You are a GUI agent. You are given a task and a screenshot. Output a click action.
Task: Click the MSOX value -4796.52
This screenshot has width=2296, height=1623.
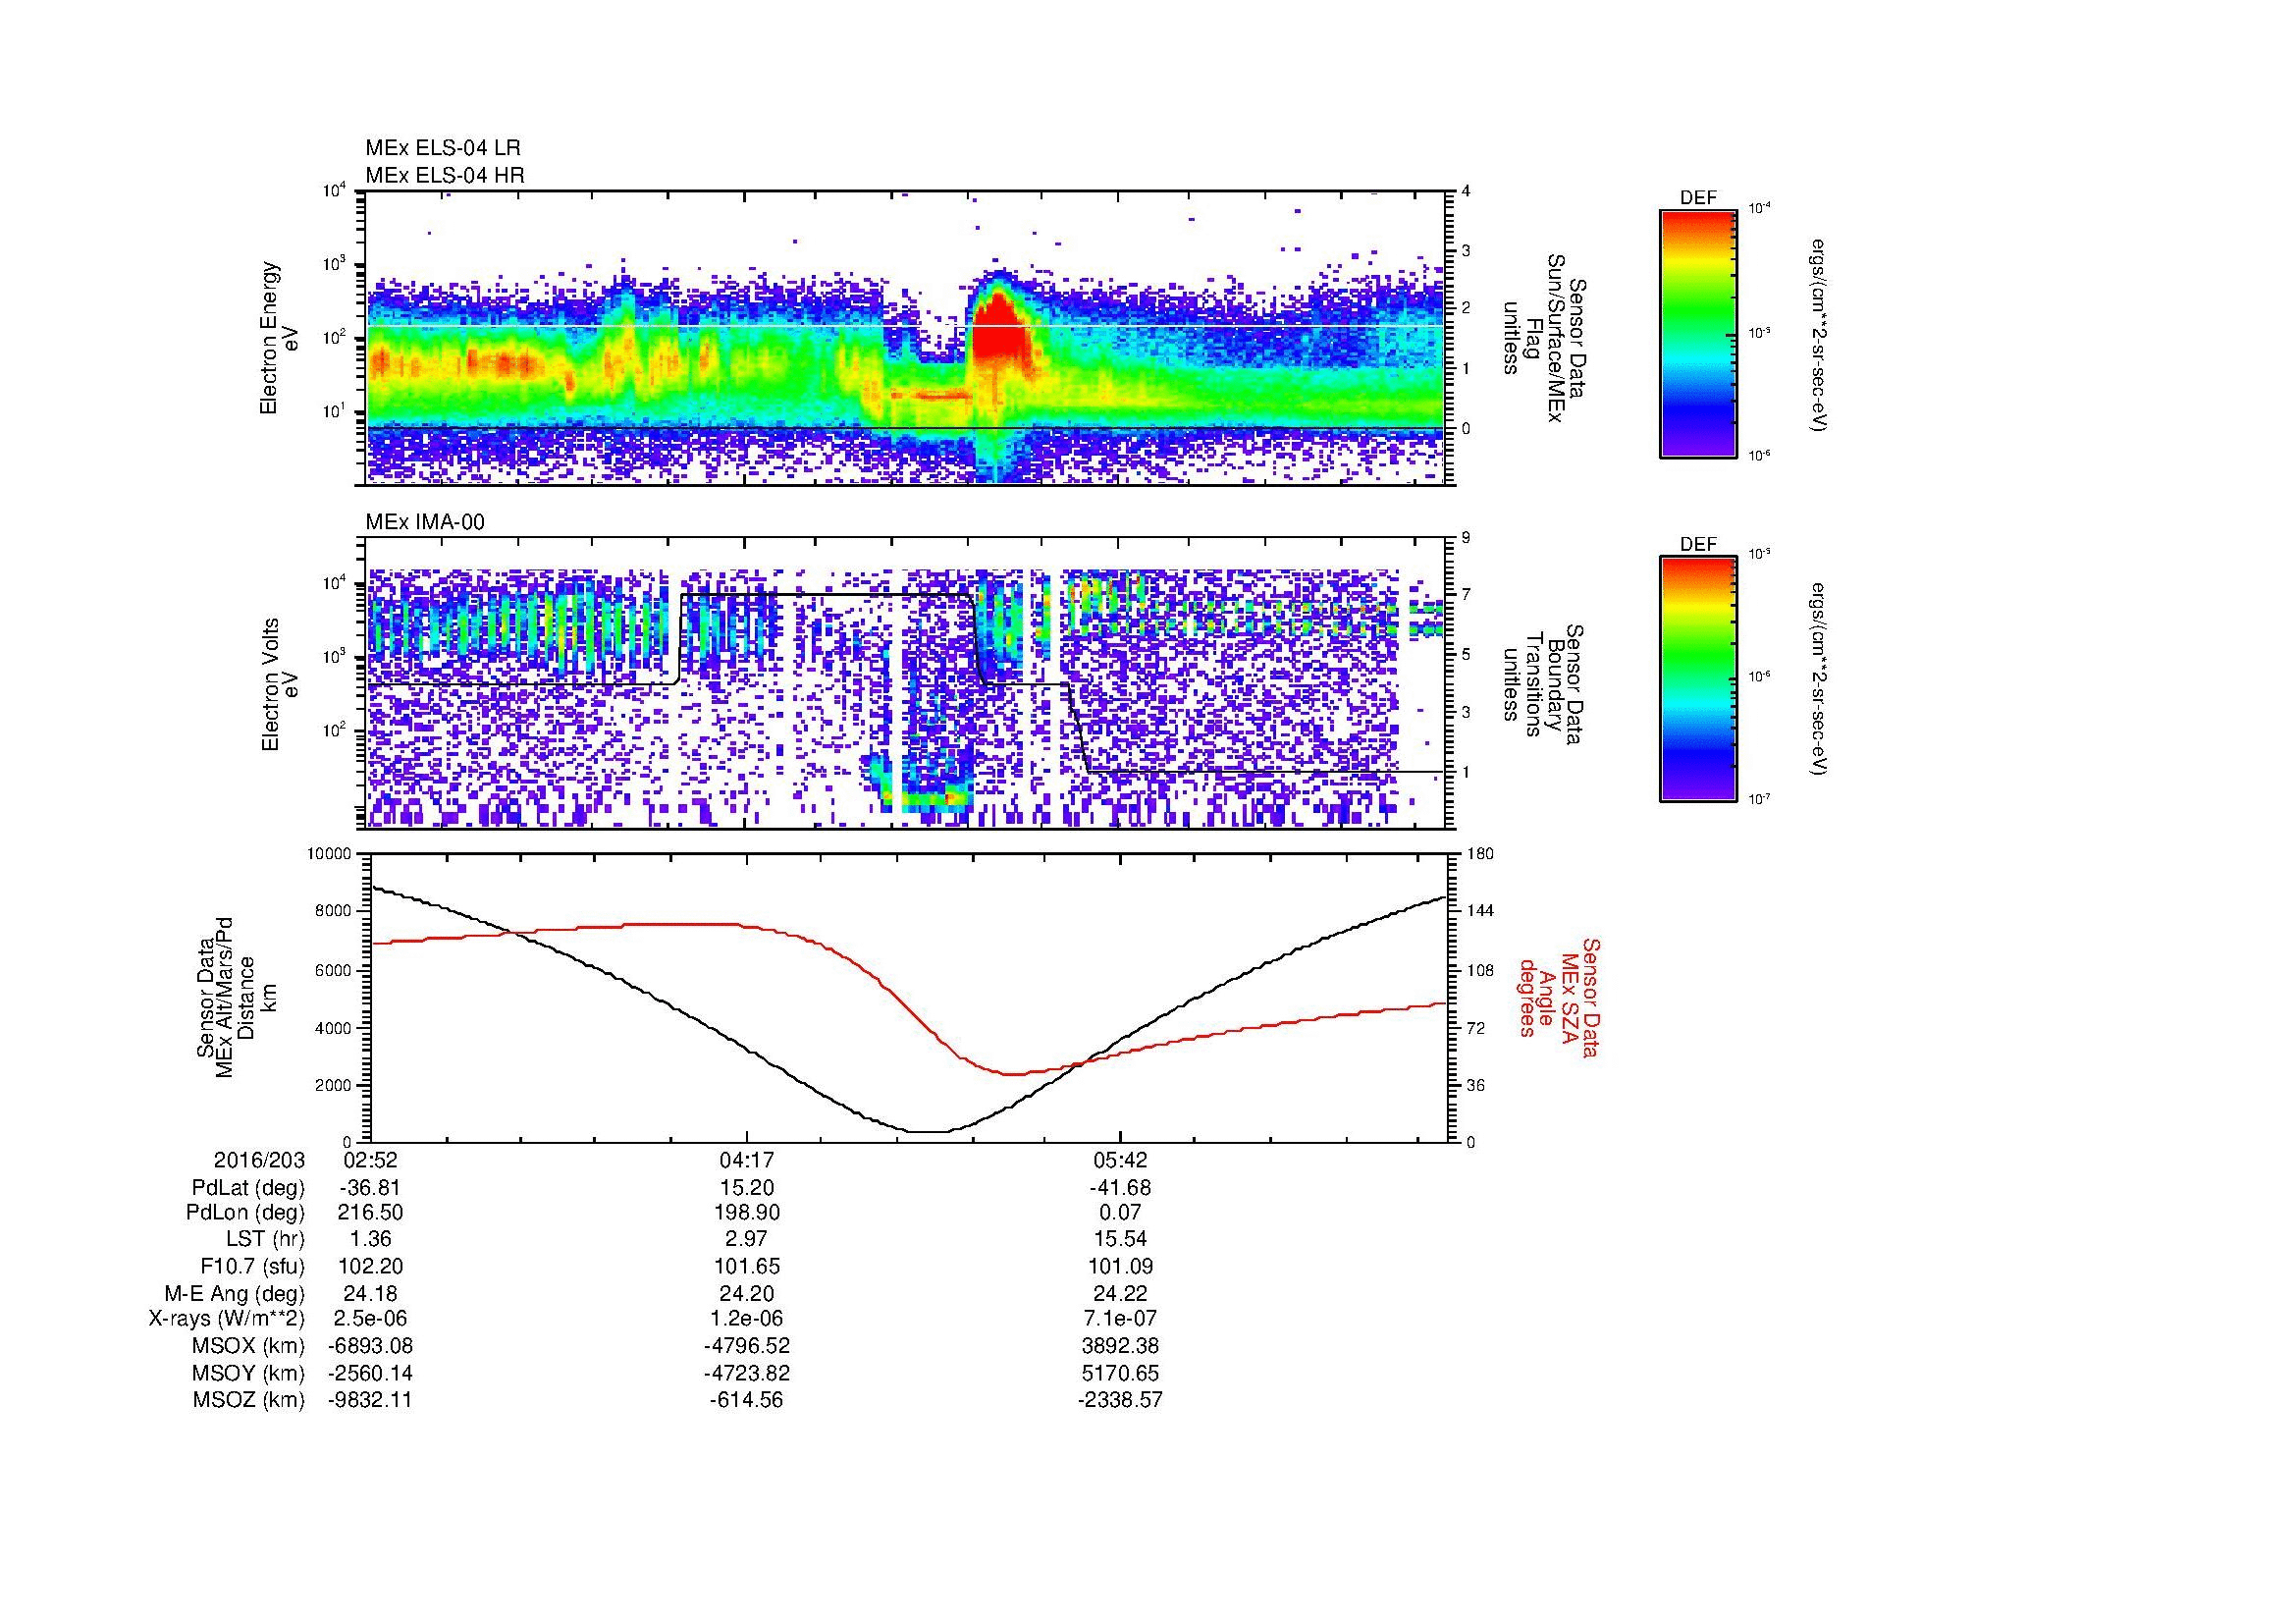(747, 1346)
